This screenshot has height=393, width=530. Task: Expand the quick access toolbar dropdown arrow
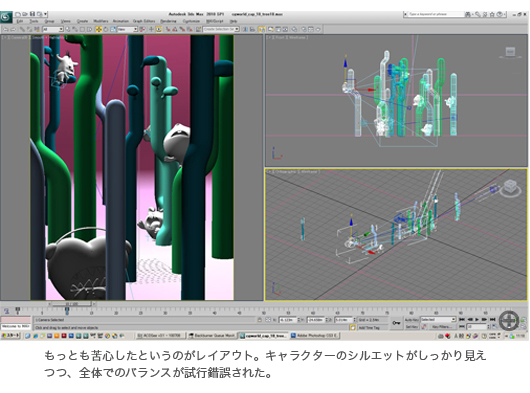[45, 14]
